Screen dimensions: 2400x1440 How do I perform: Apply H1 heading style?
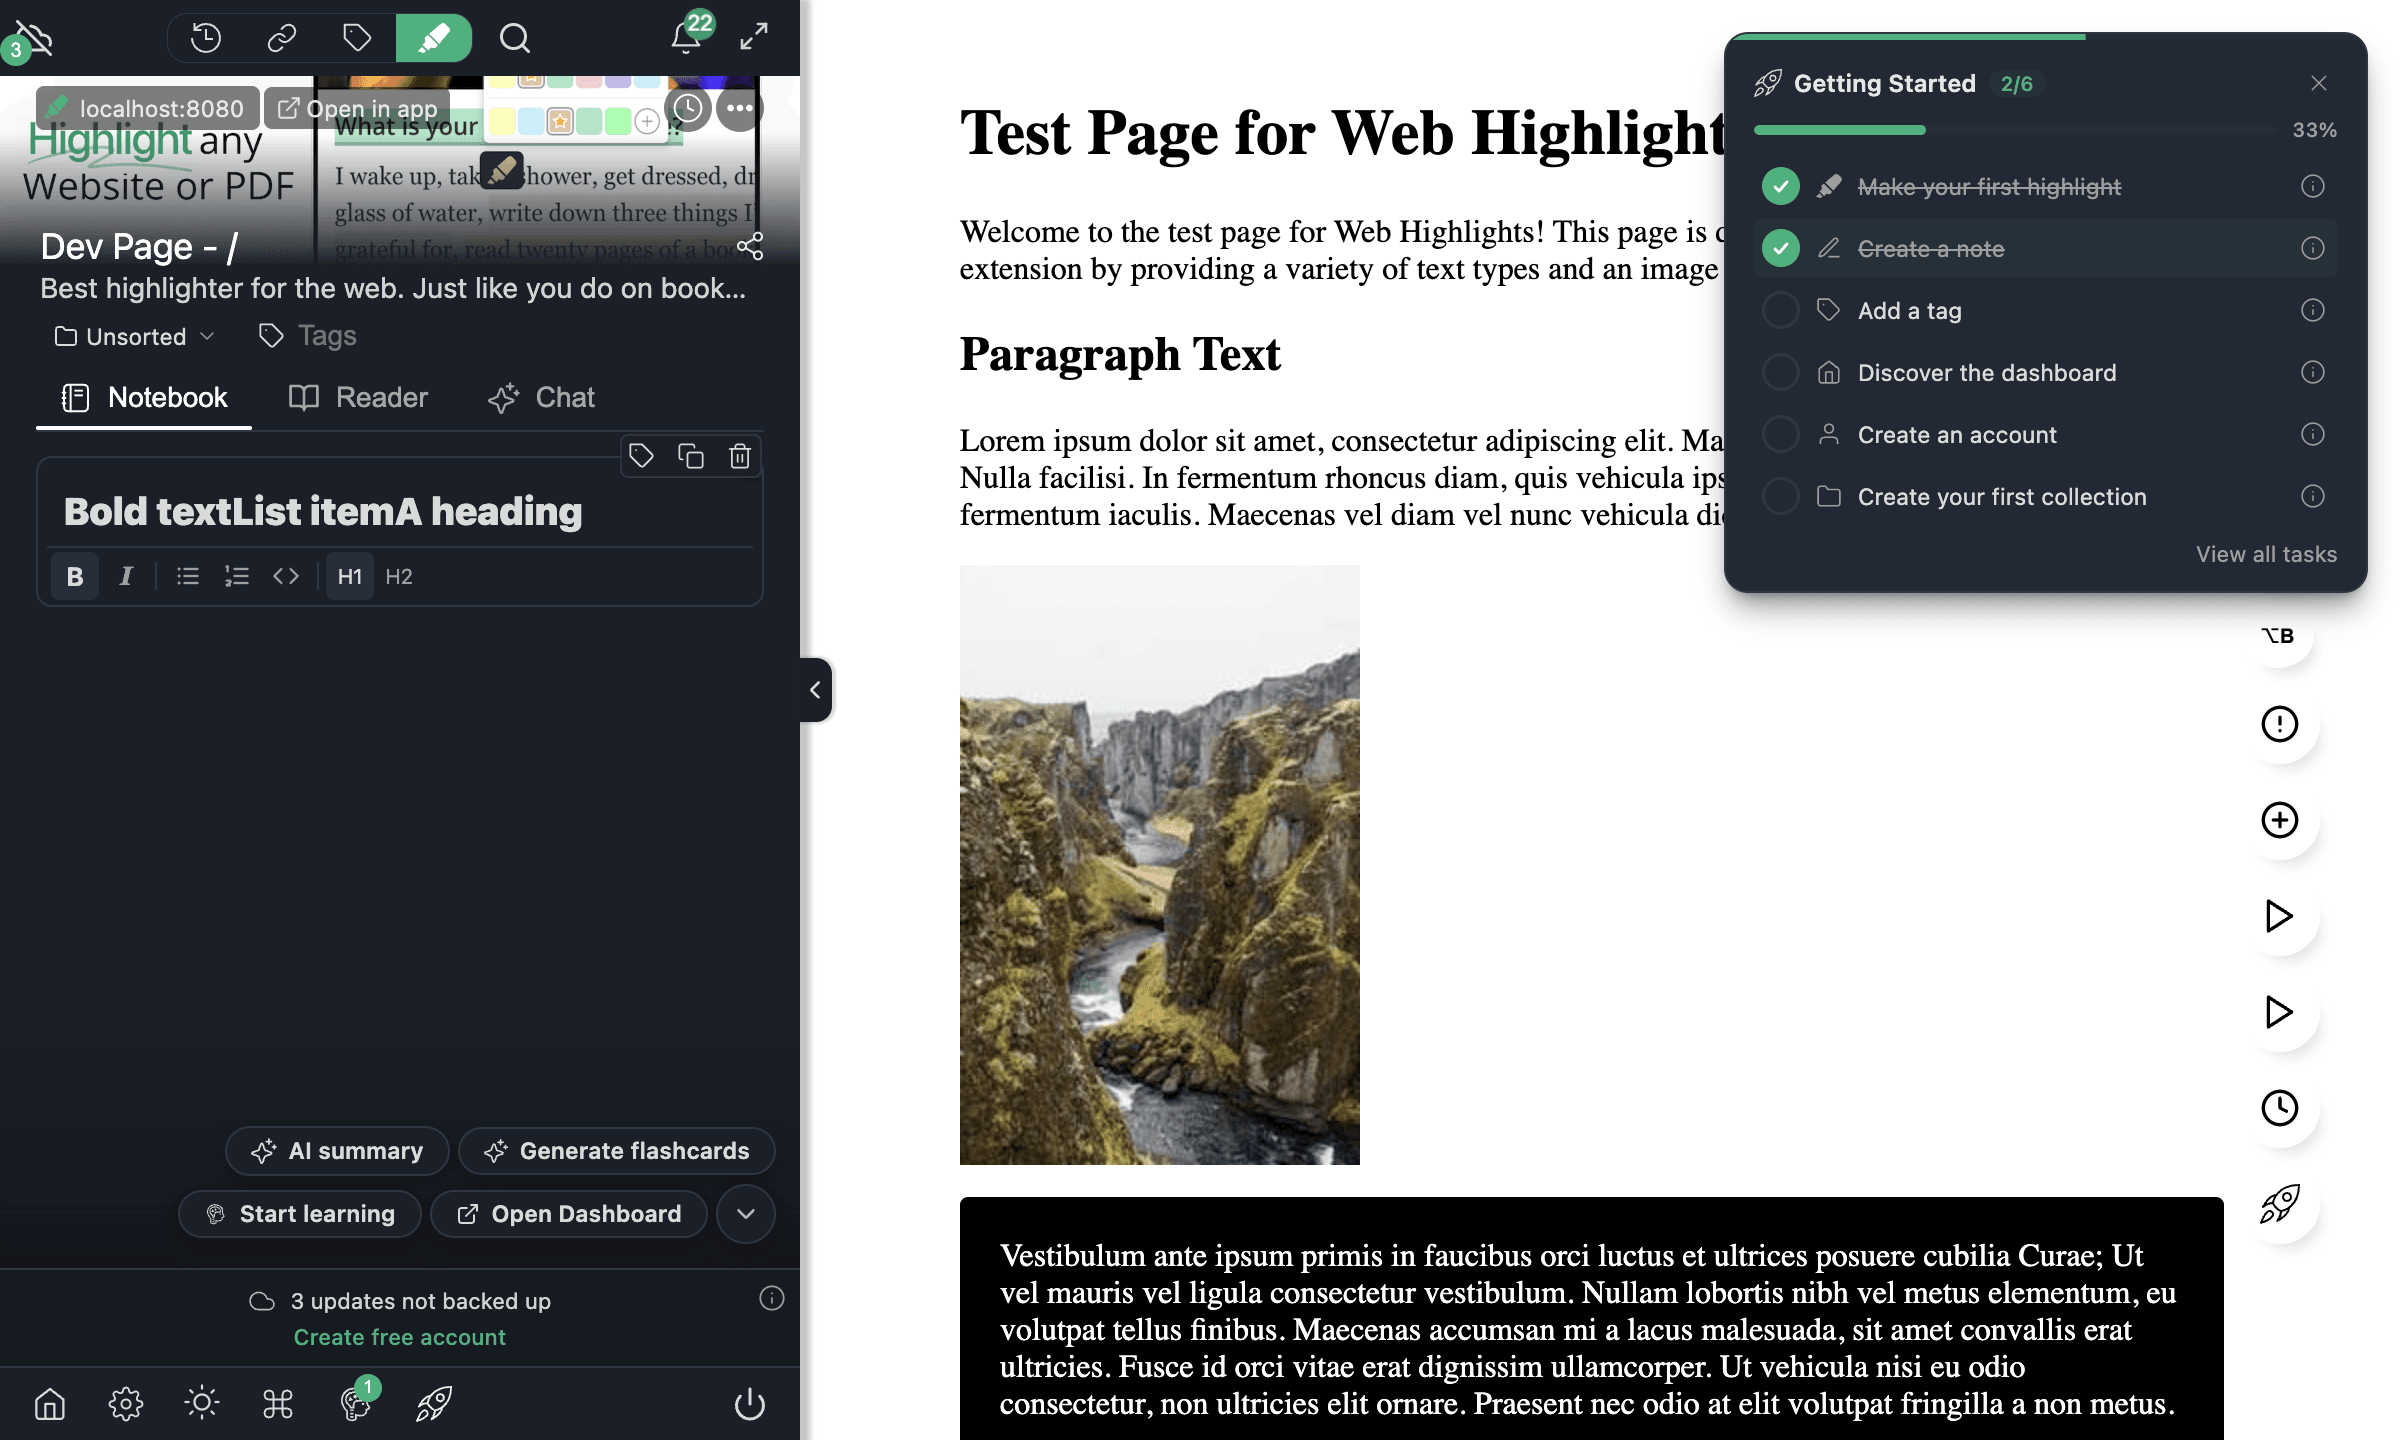point(350,576)
